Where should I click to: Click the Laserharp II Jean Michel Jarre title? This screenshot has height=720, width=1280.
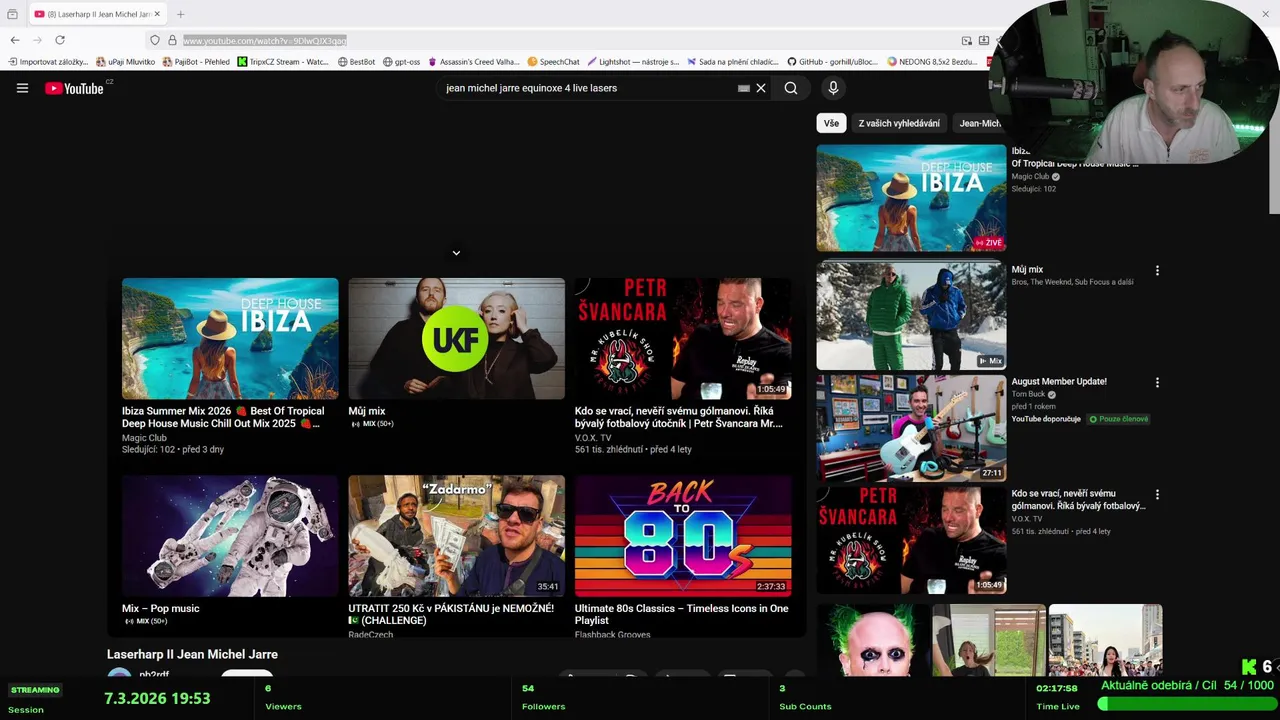click(x=192, y=654)
